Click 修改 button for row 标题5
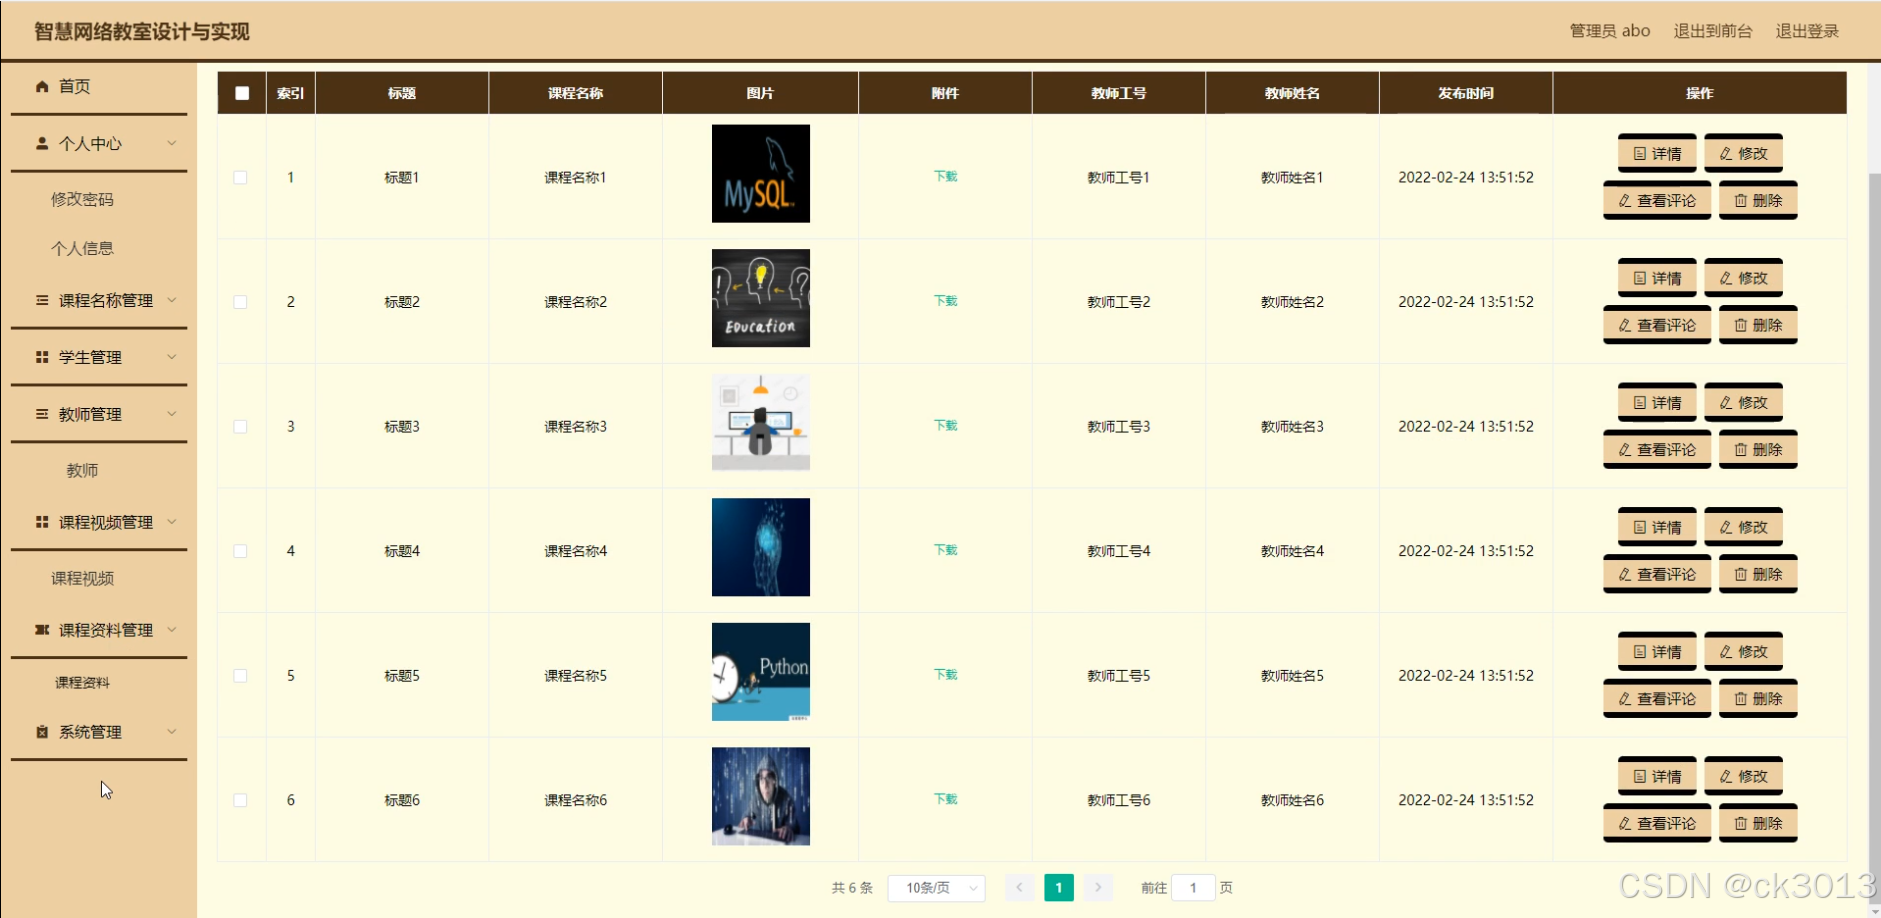Image resolution: width=1881 pixels, height=918 pixels. [1743, 652]
